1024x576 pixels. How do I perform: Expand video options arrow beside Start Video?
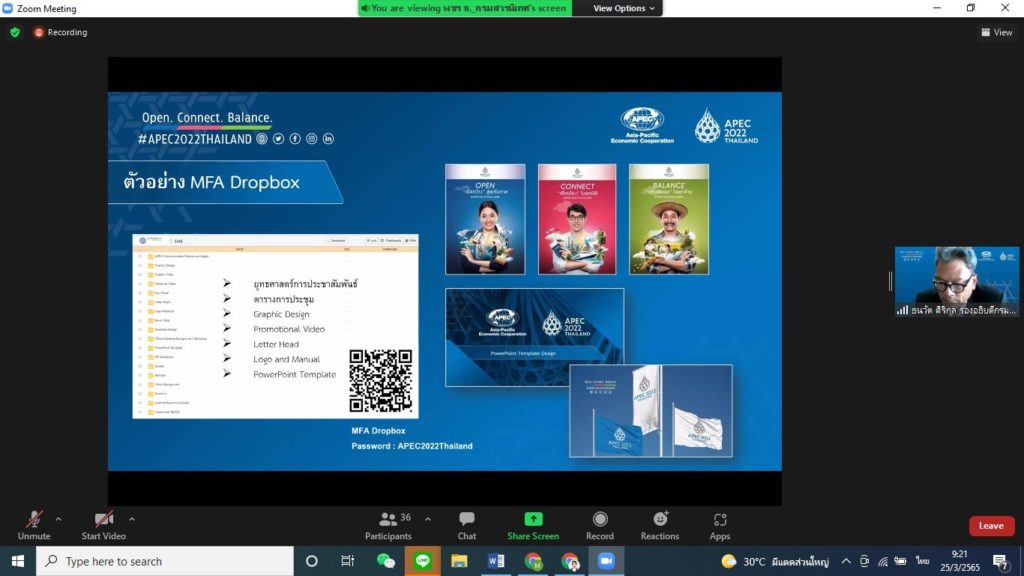click(x=132, y=519)
